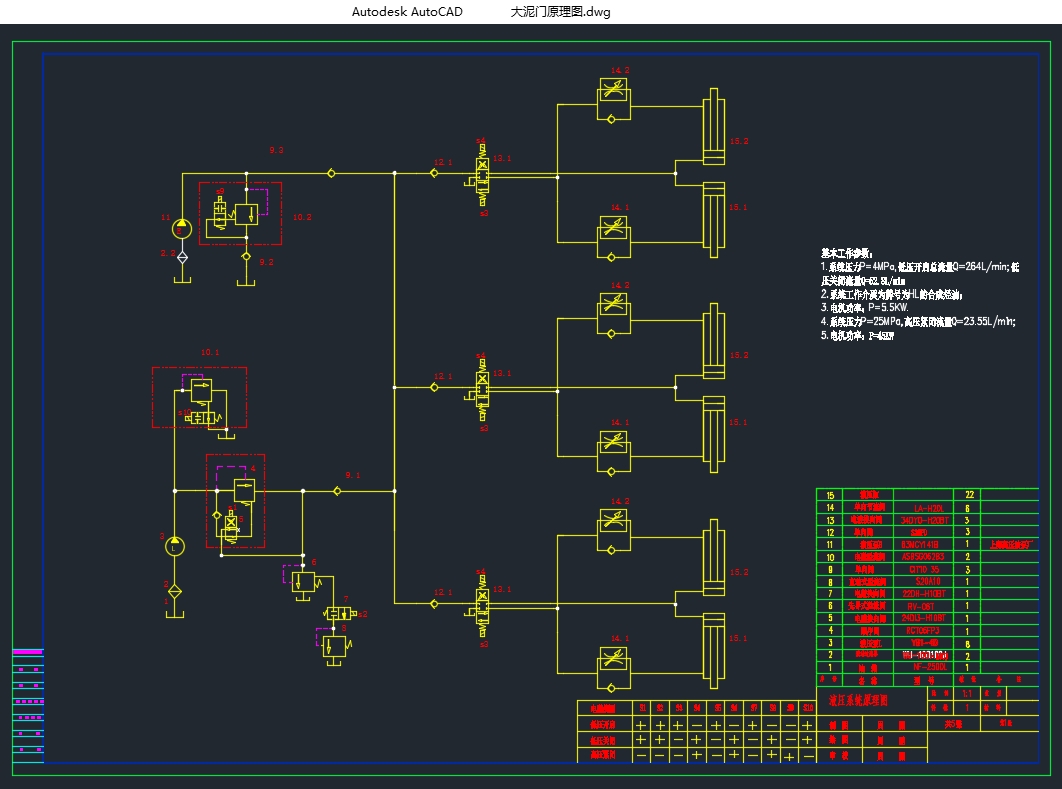Image resolution: width=1062 pixels, height=789 pixels.
Task: Click the check valve labeled 9.2
Action: 247,256
